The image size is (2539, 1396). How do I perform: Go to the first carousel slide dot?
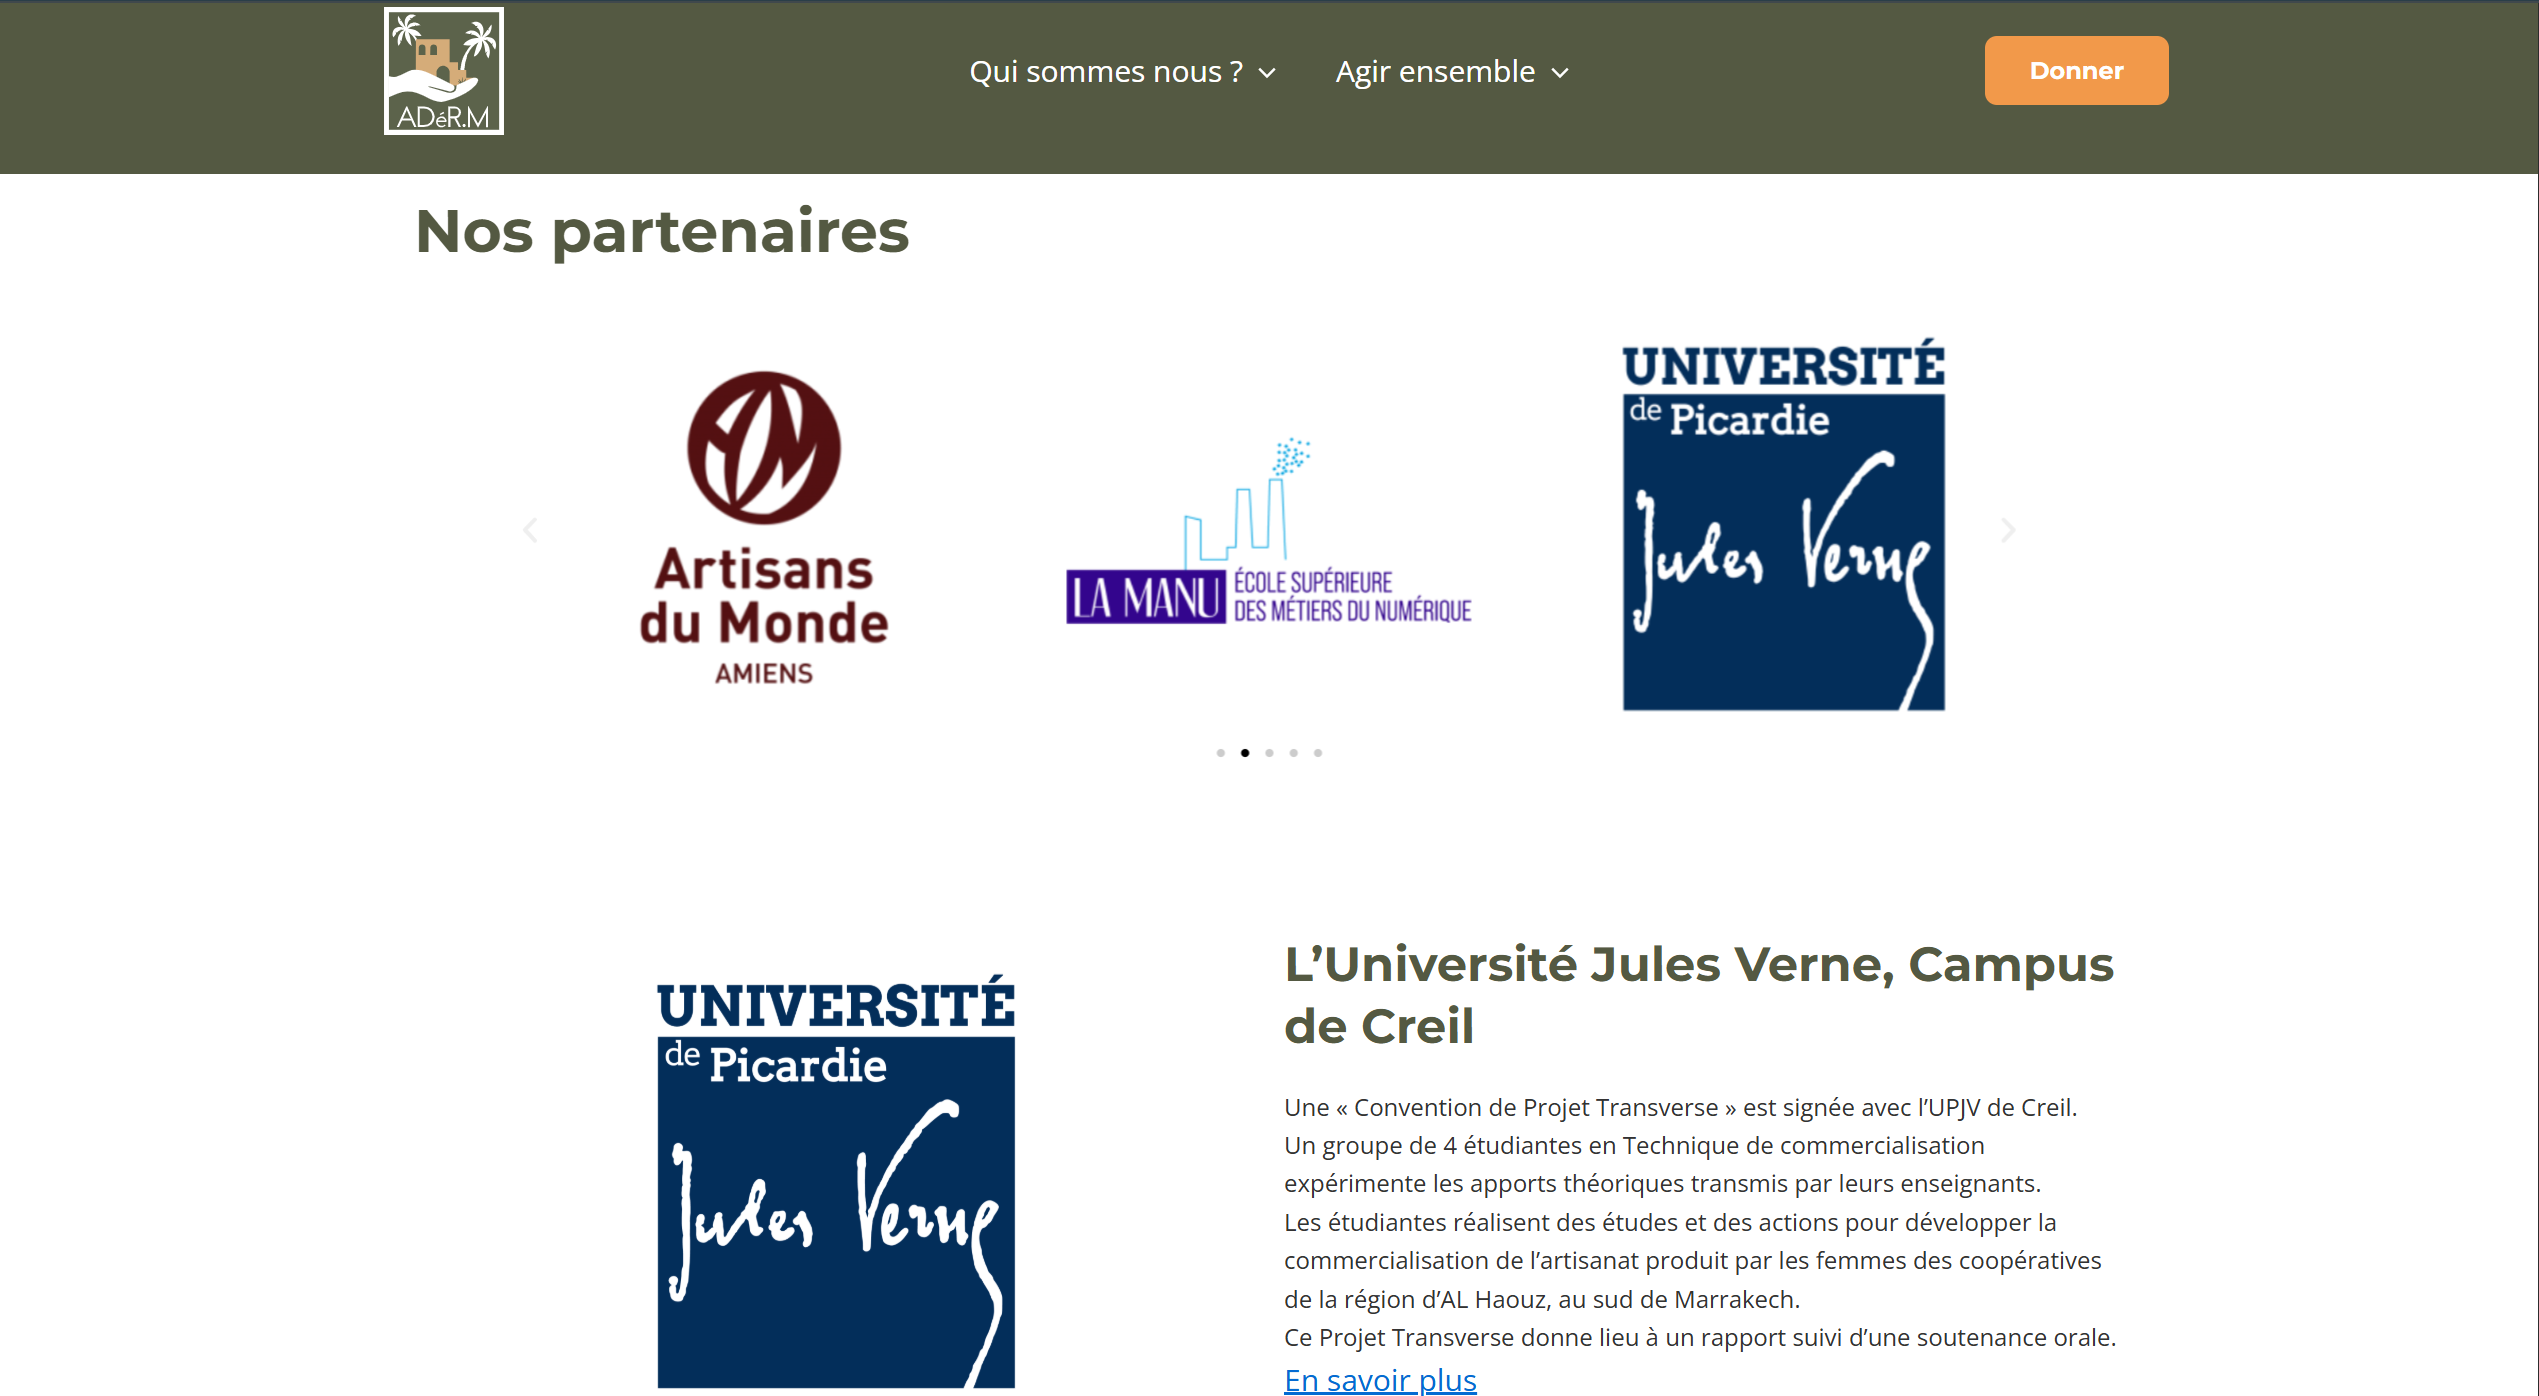click(x=1220, y=753)
